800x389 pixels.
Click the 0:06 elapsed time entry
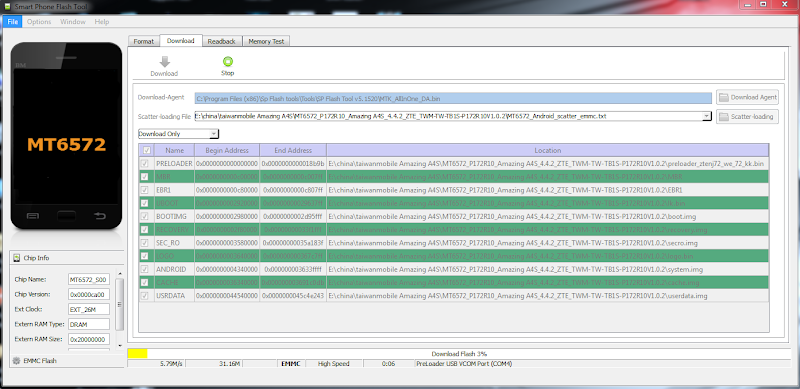[x=387, y=364]
